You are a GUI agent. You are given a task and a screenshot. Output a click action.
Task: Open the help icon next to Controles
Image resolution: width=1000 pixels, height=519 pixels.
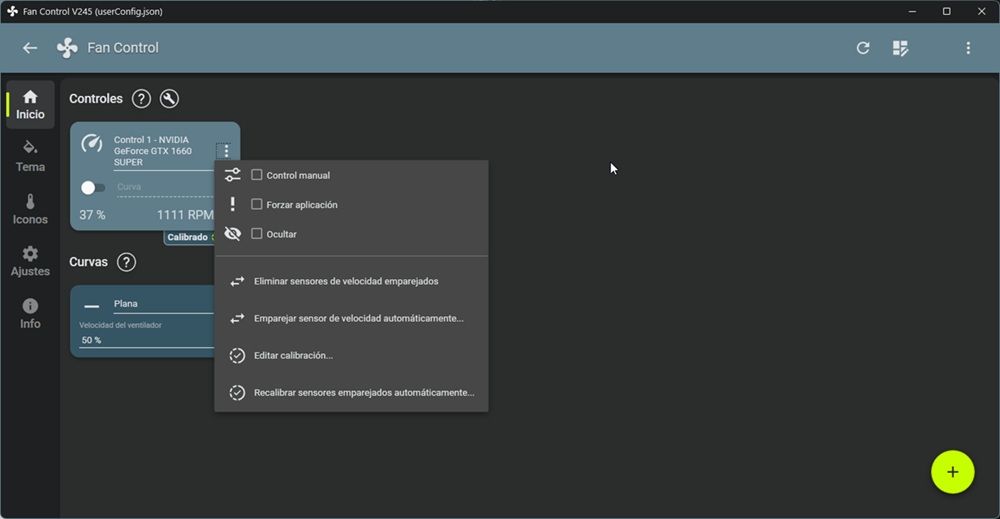[x=142, y=99]
